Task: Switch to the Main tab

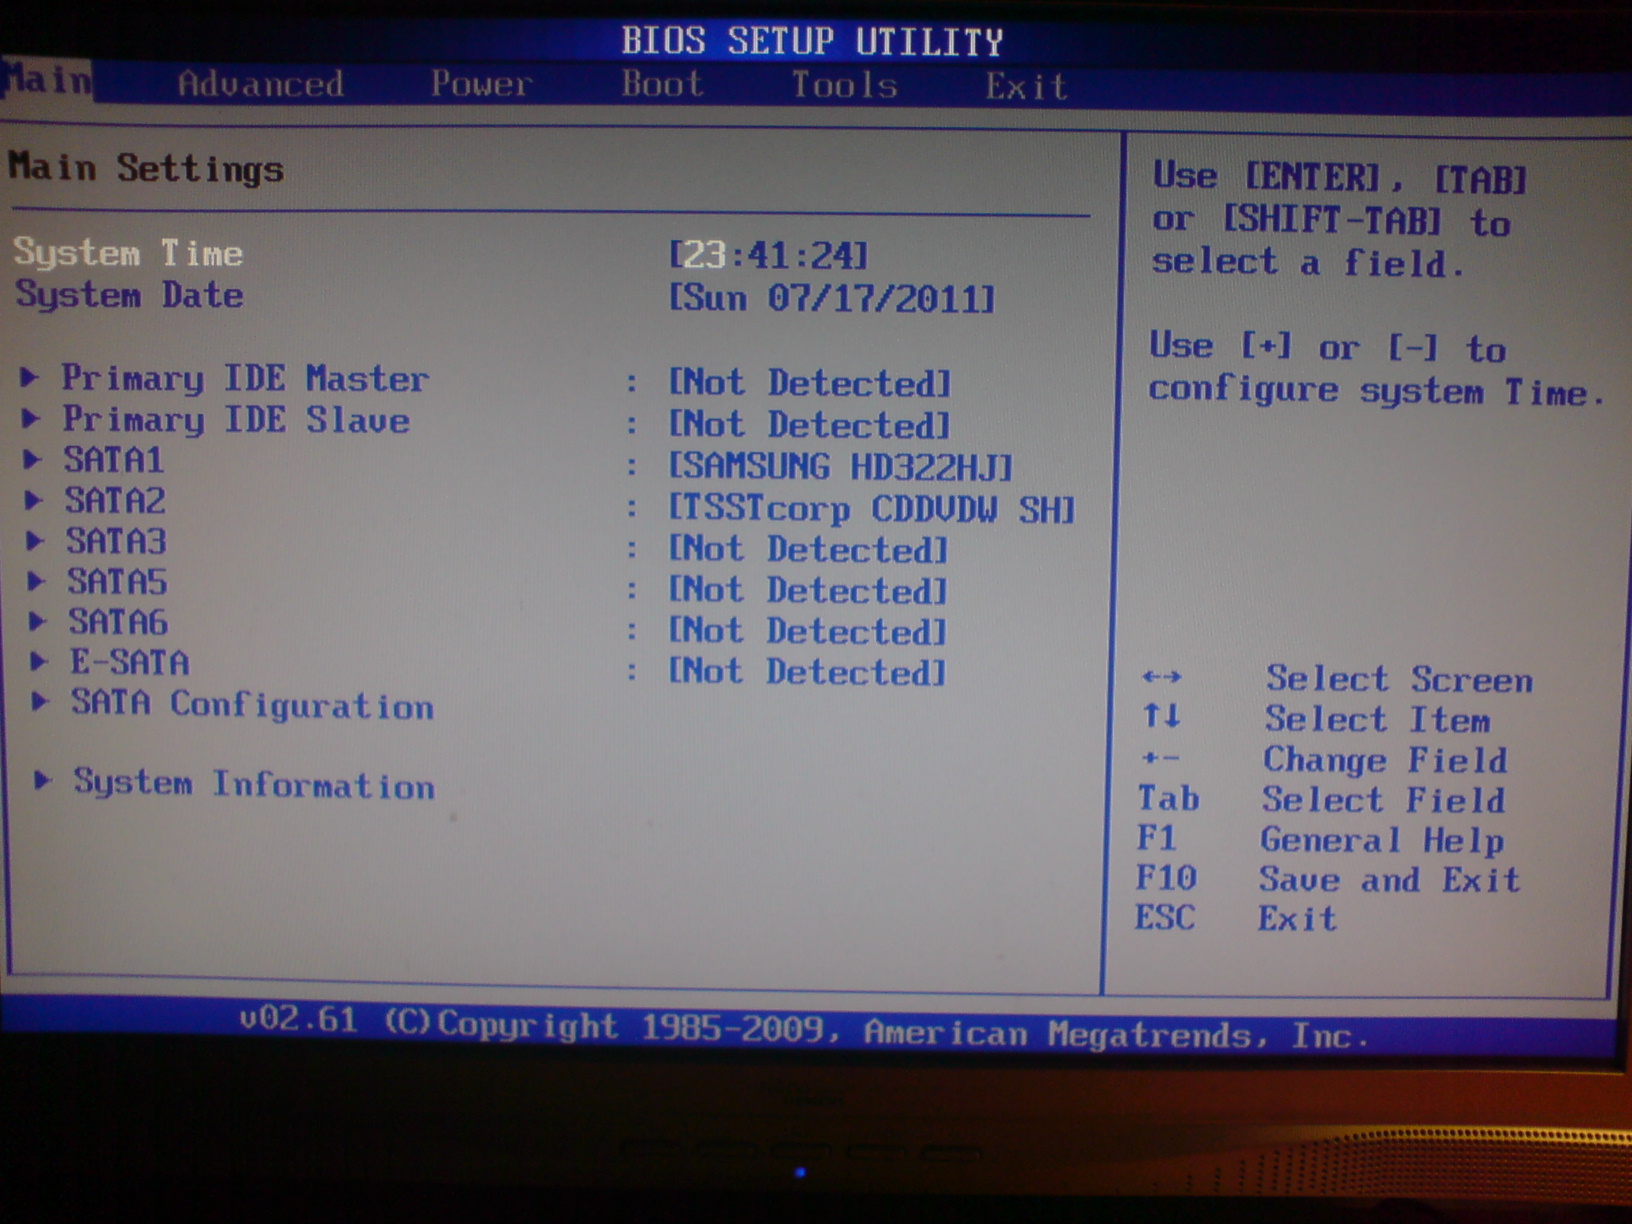Action: [x=47, y=80]
